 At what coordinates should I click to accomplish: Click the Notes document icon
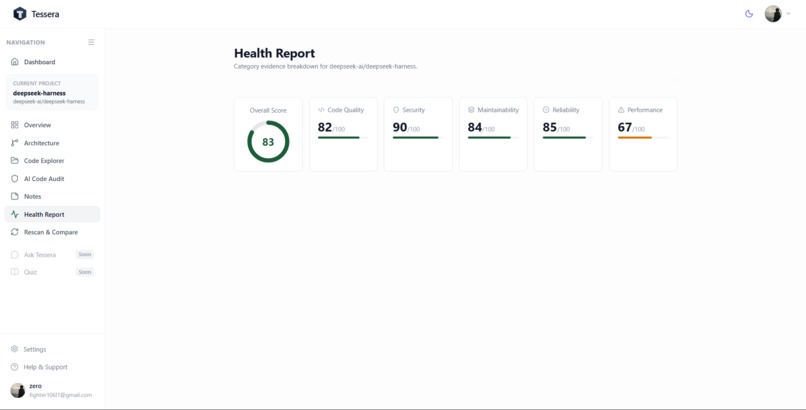pos(14,196)
